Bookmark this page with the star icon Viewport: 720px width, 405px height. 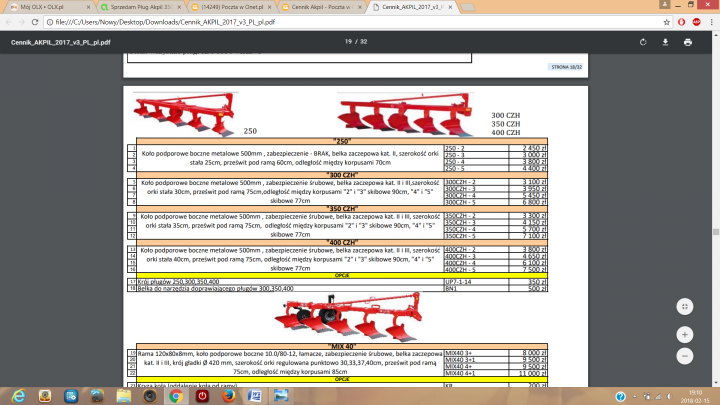665,20
